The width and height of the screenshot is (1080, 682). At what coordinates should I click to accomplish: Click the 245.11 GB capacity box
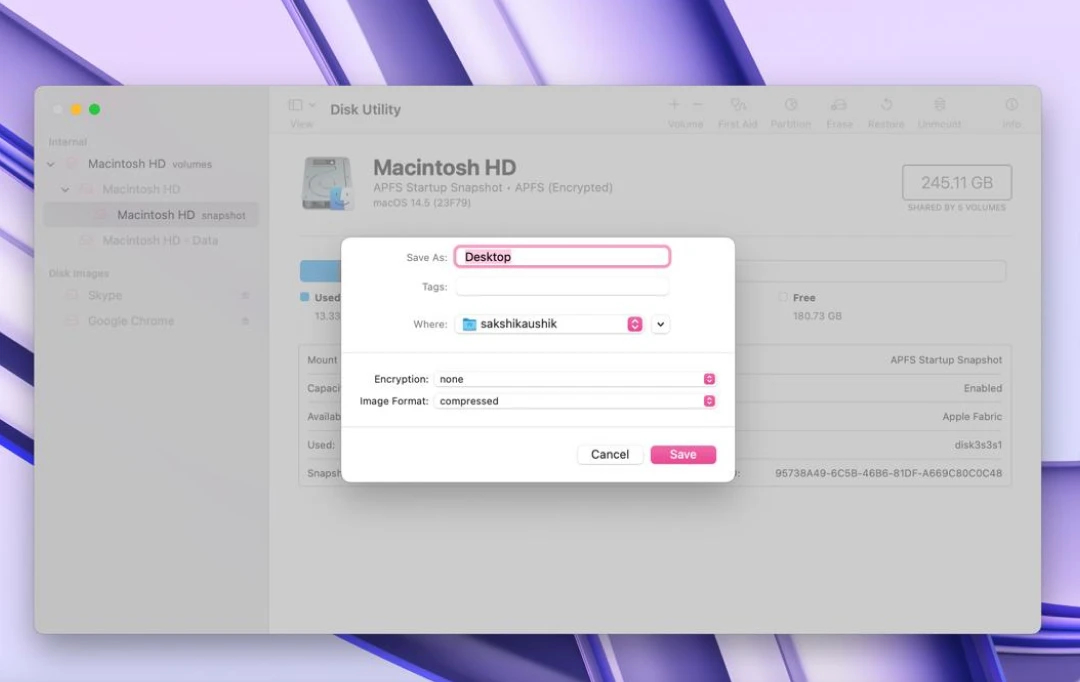957,183
